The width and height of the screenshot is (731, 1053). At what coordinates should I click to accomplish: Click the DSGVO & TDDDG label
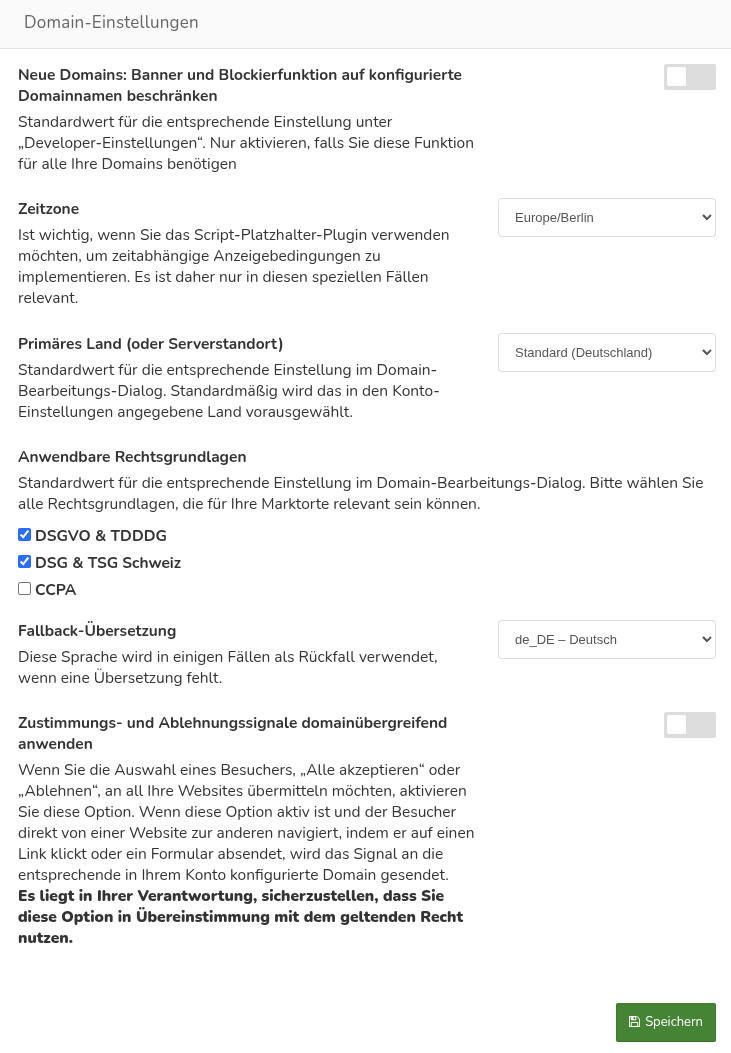(x=100, y=536)
